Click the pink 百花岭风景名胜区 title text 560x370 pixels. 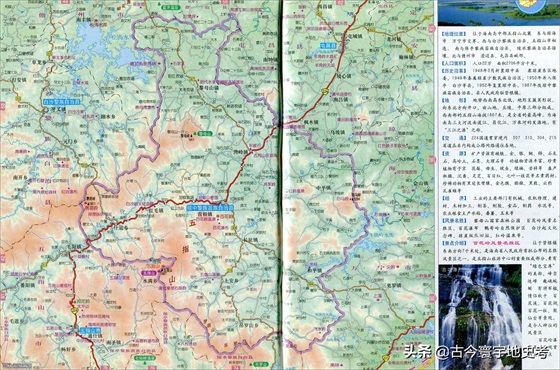tap(497, 243)
